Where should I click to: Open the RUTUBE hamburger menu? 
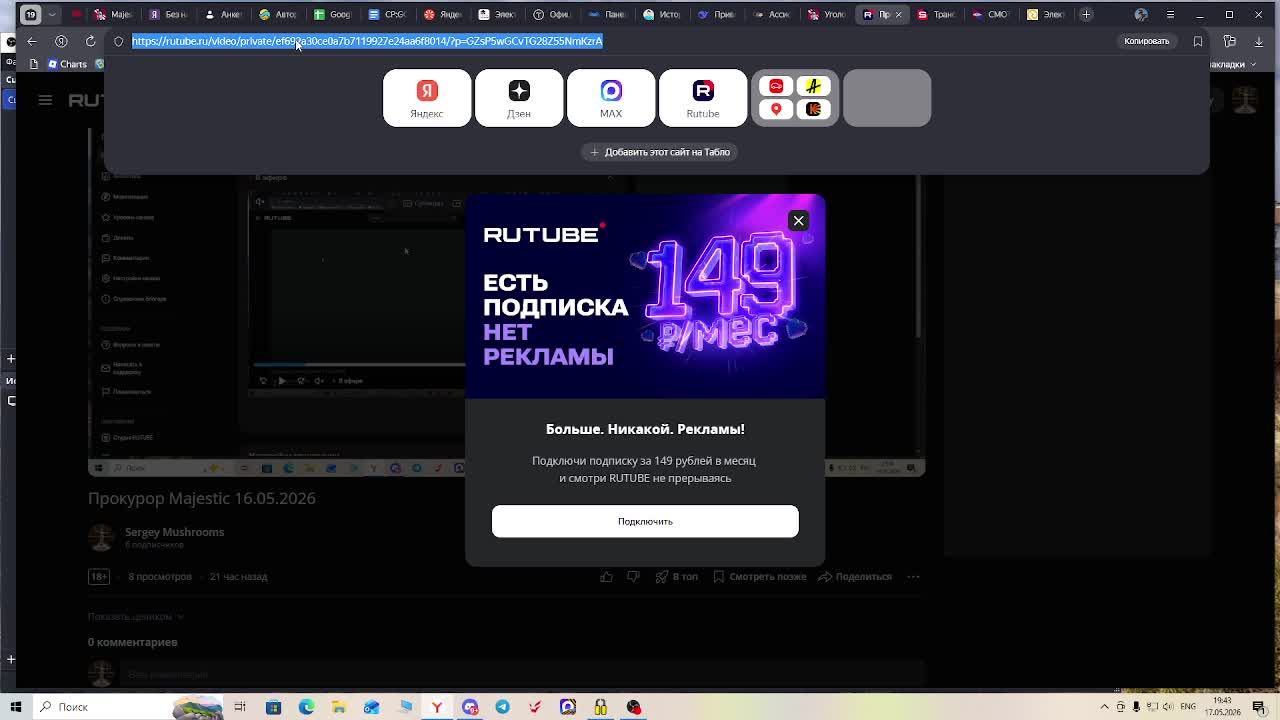coord(45,100)
